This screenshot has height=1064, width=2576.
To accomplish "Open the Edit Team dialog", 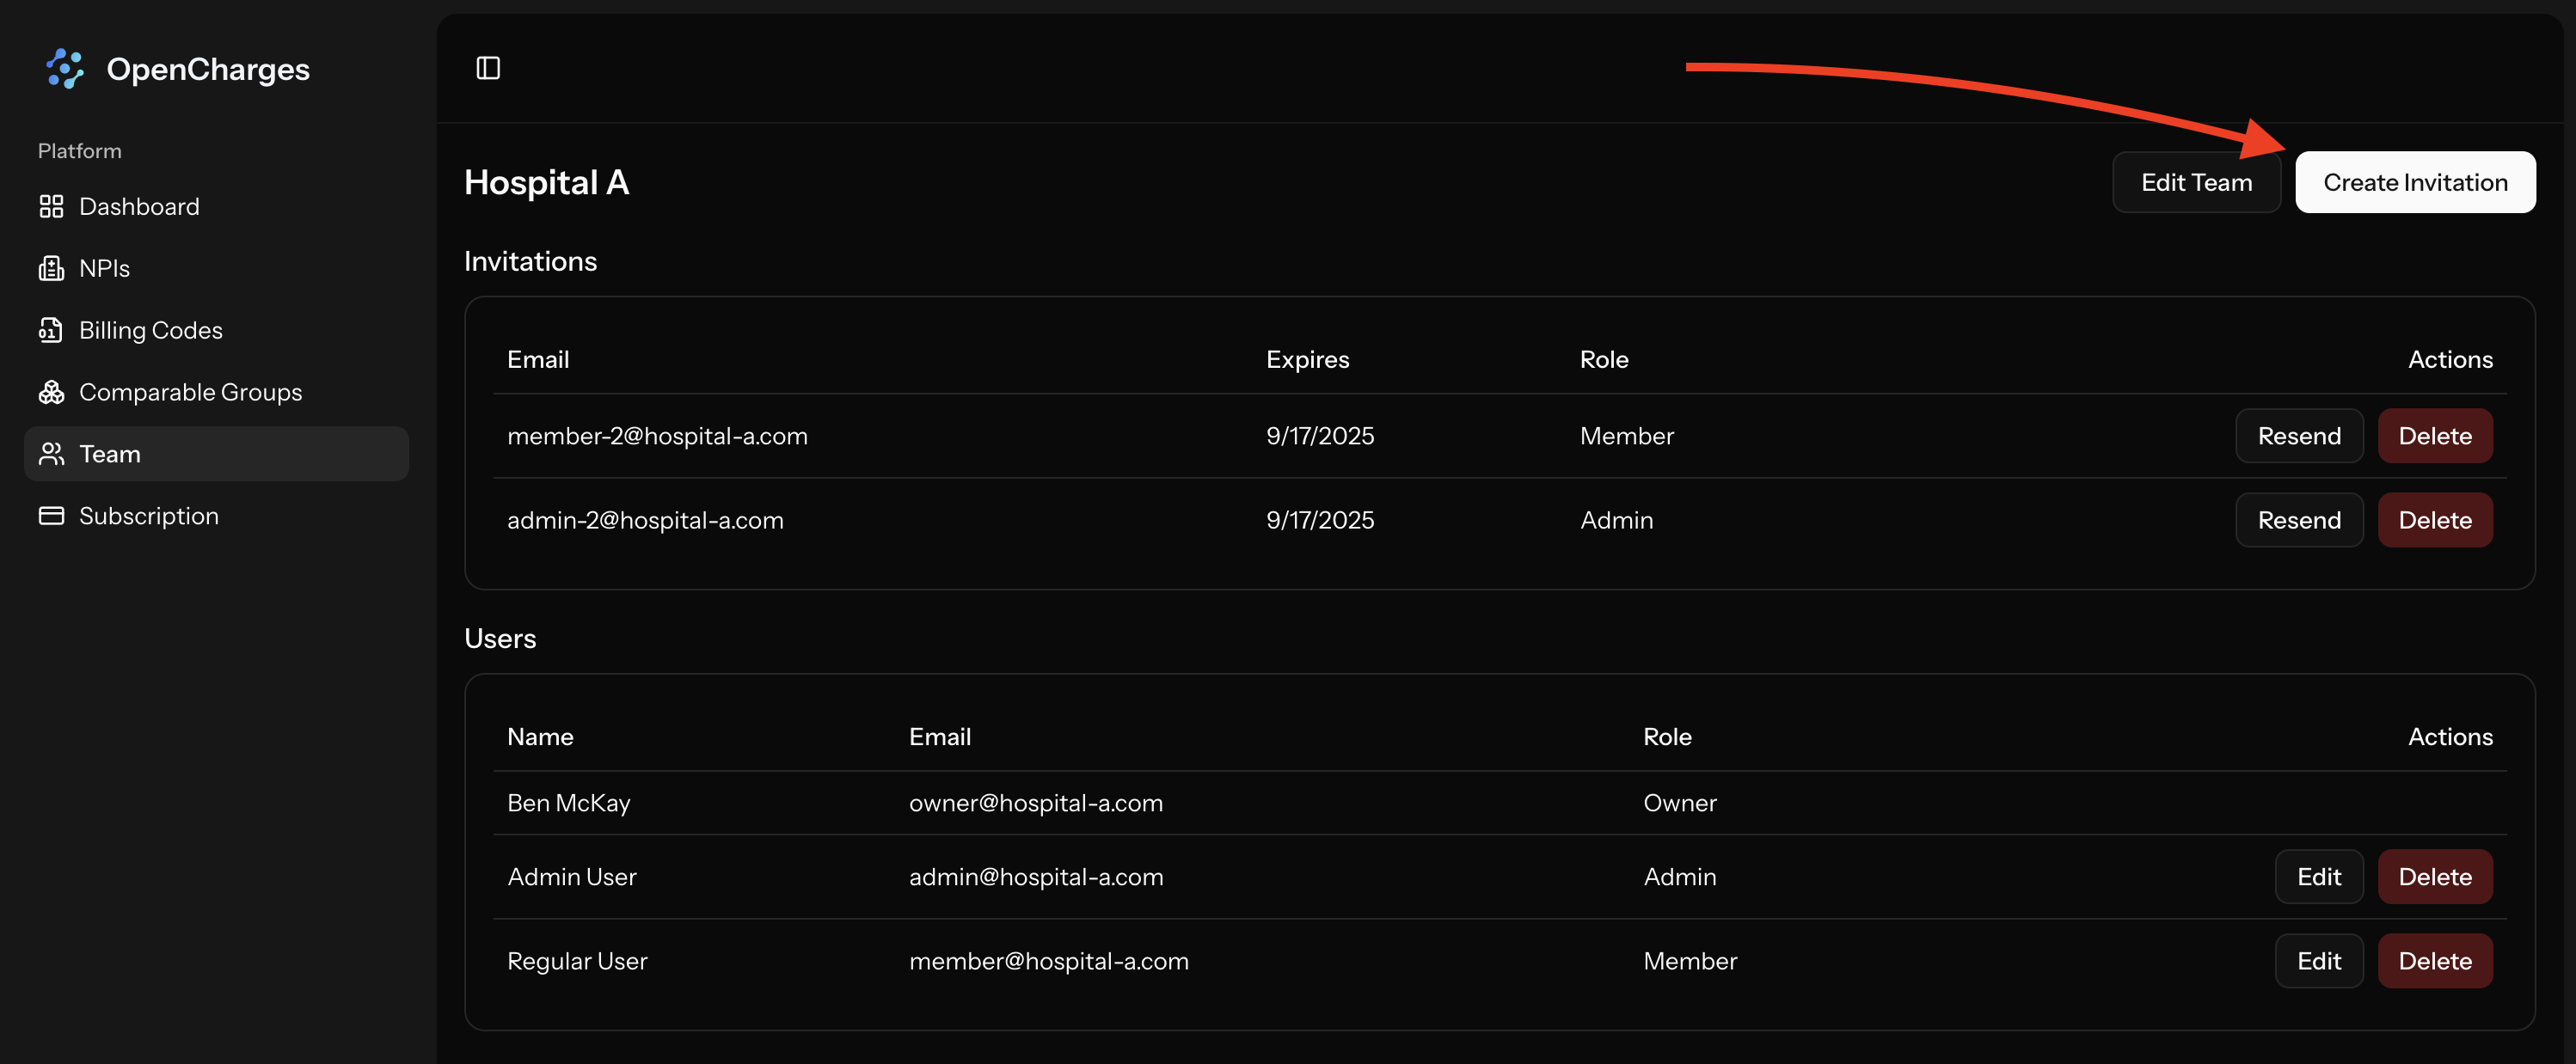I will (2197, 182).
